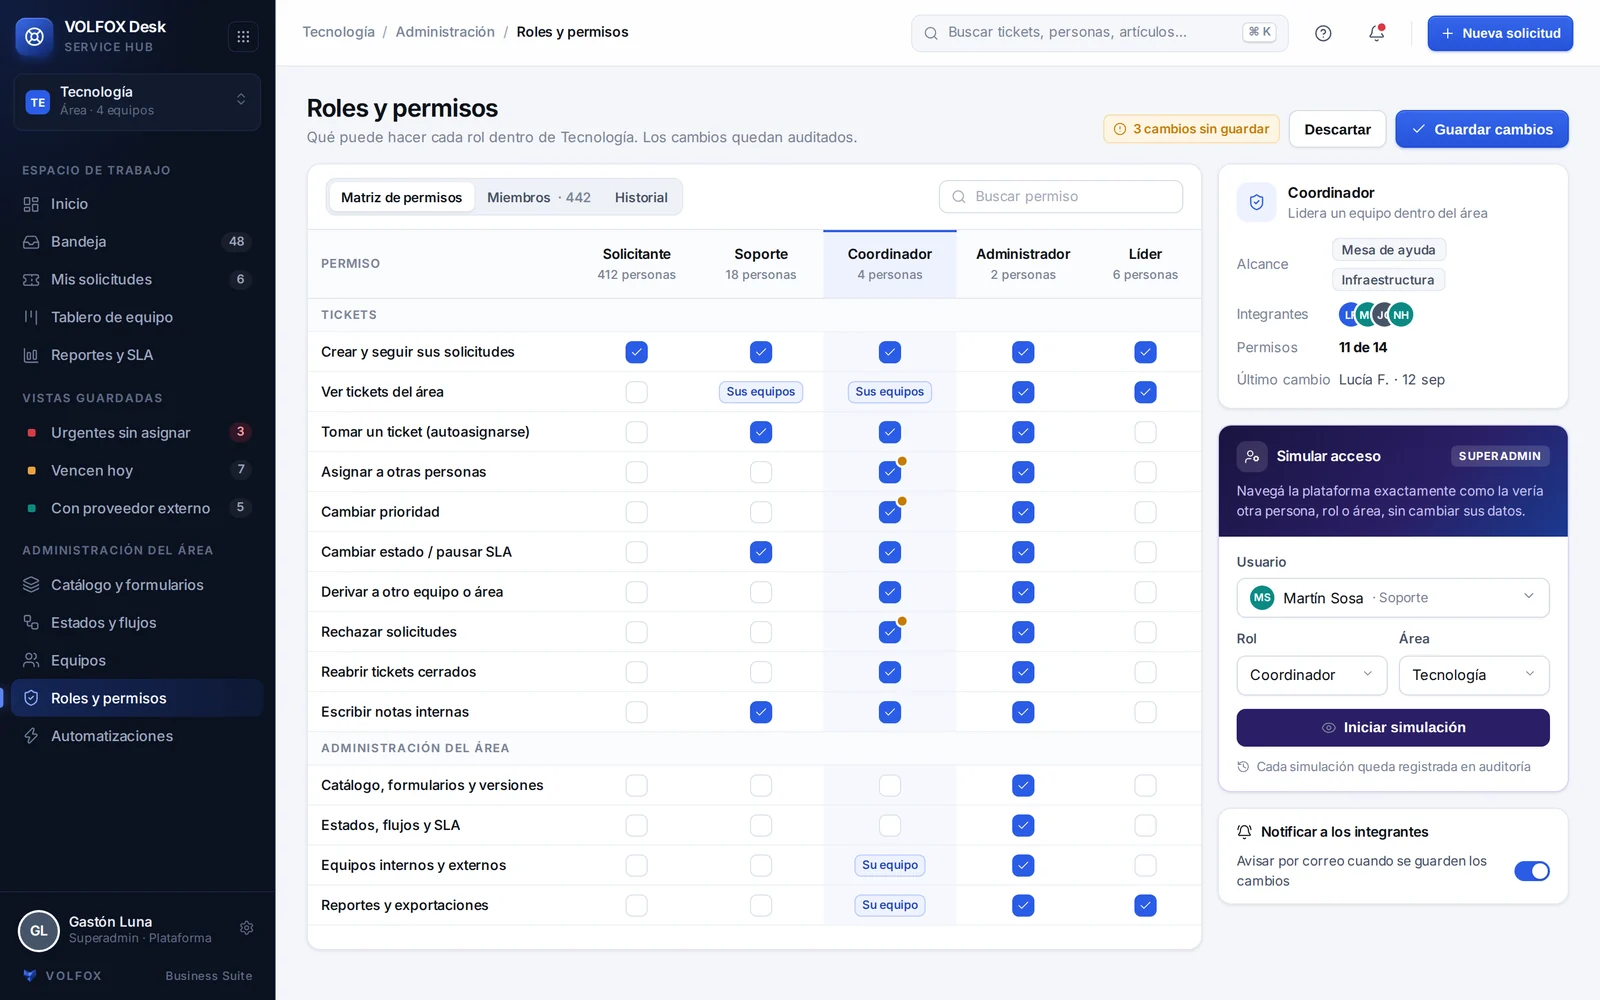The image size is (1600, 1000).
Task: Go to Mis solicitudes
Action: 137,280
